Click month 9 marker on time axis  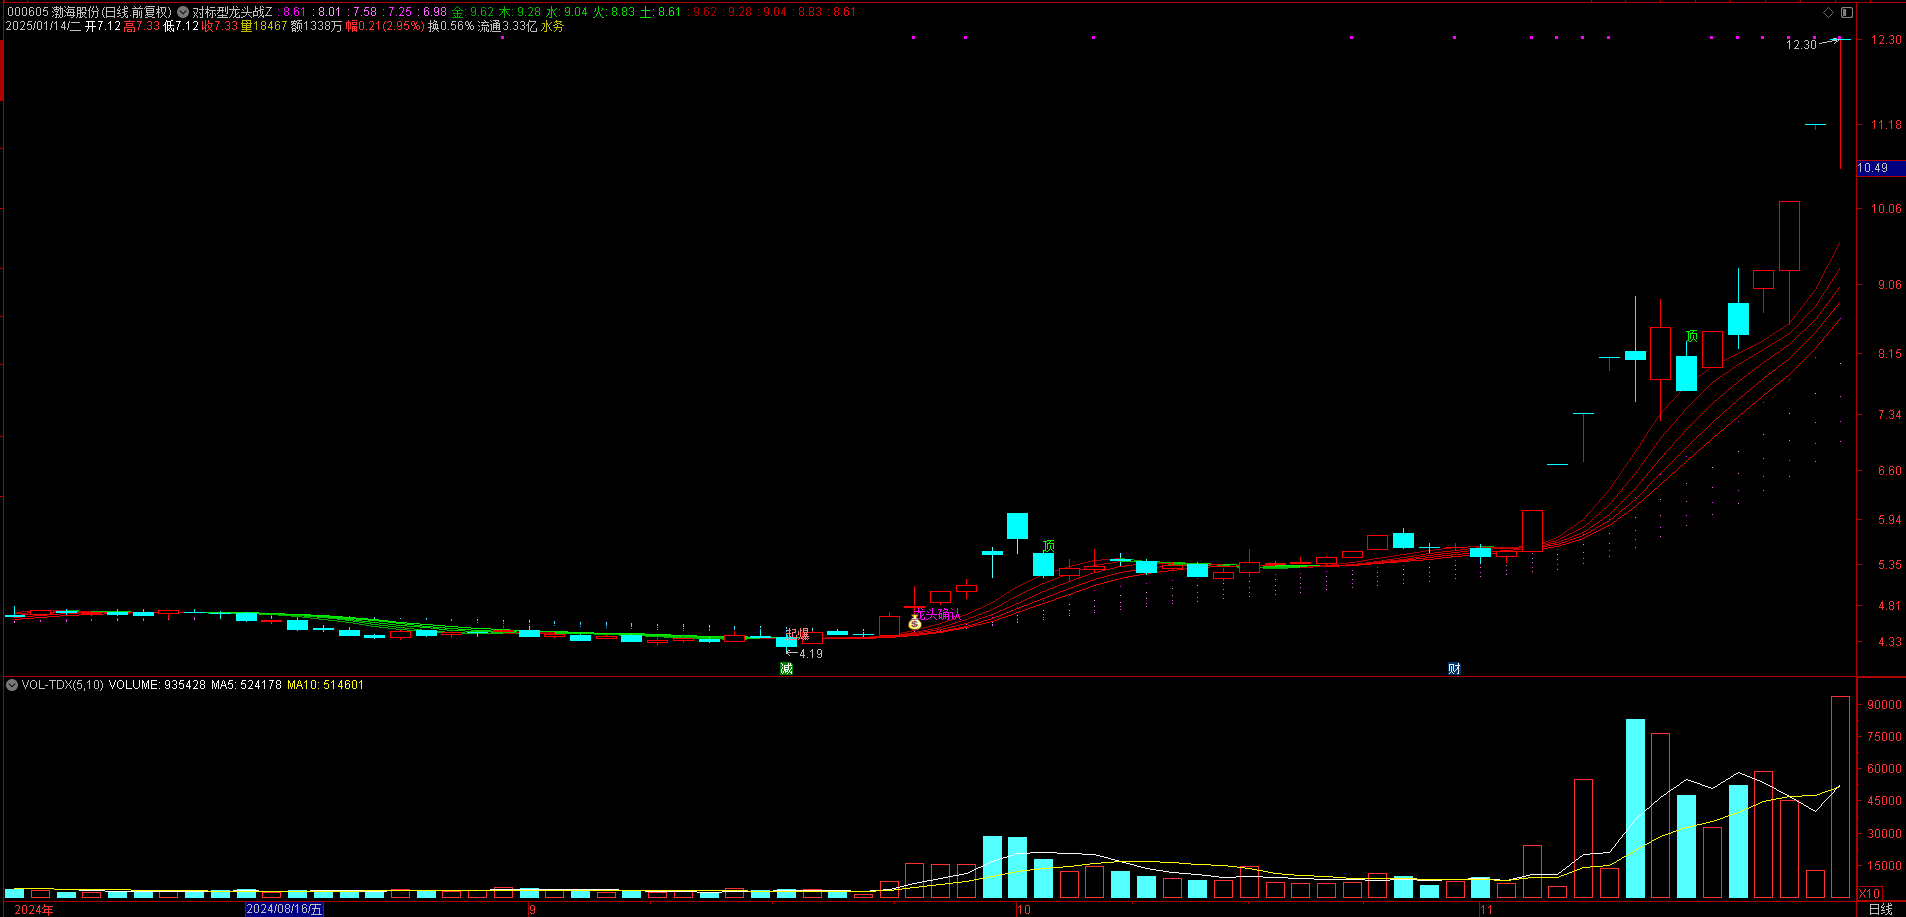(532, 909)
